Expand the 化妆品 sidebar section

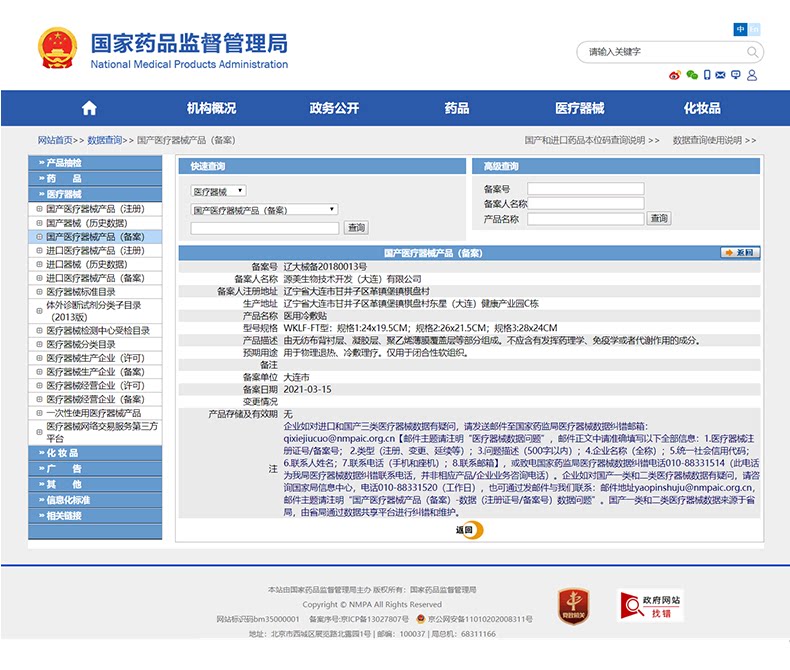95,453
